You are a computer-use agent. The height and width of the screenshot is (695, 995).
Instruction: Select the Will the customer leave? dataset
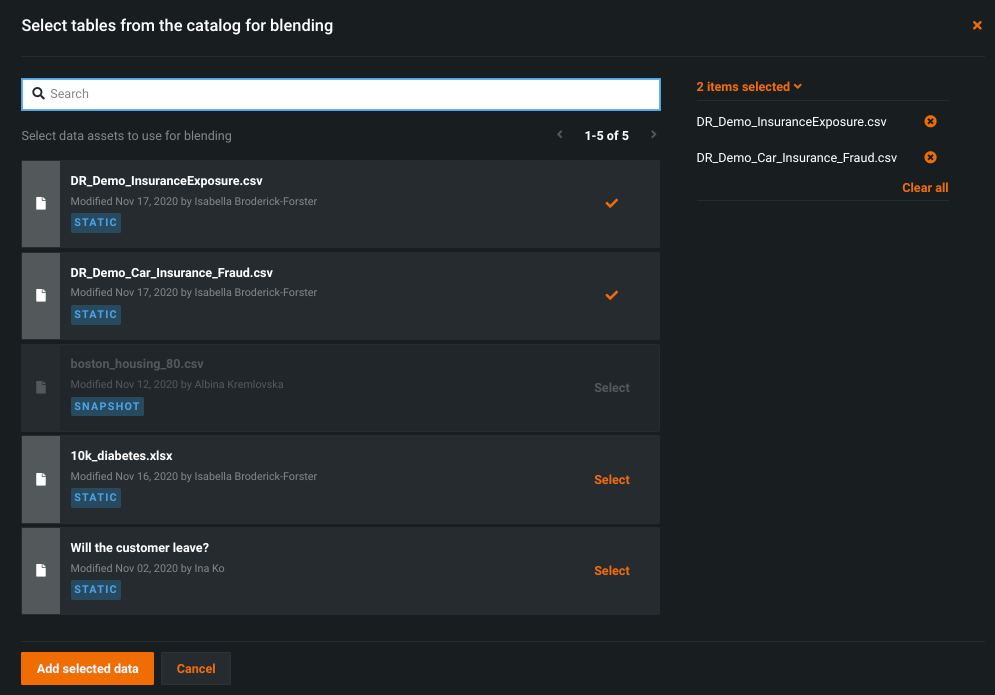[611, 571]
